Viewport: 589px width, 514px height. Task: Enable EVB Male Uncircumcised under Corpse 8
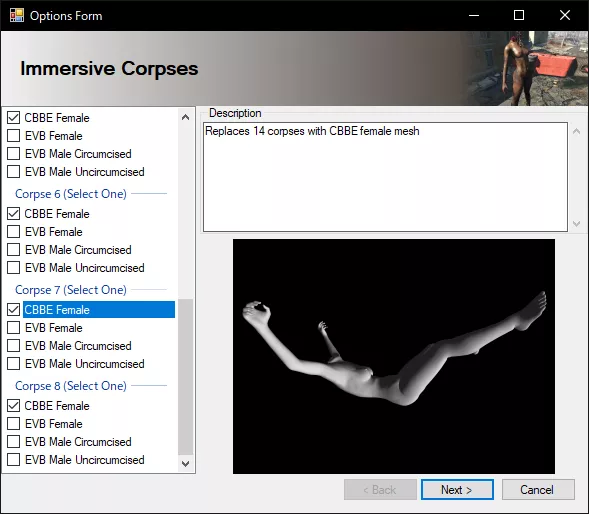14,460
